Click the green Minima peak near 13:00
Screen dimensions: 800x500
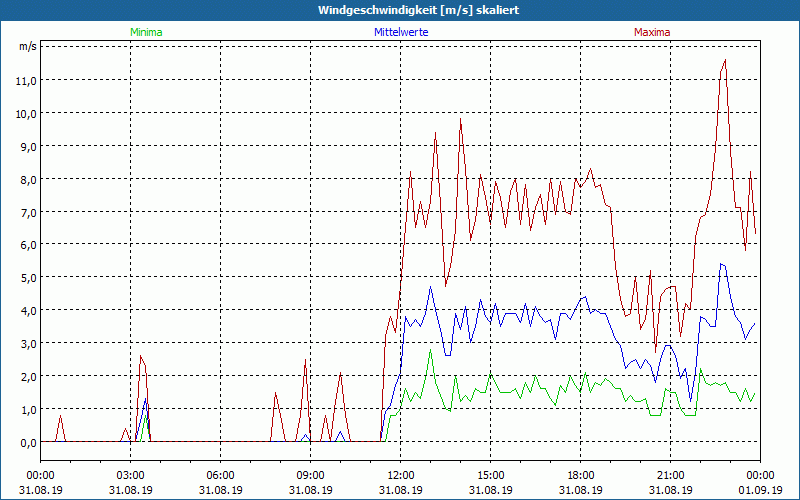click(431, 351)
